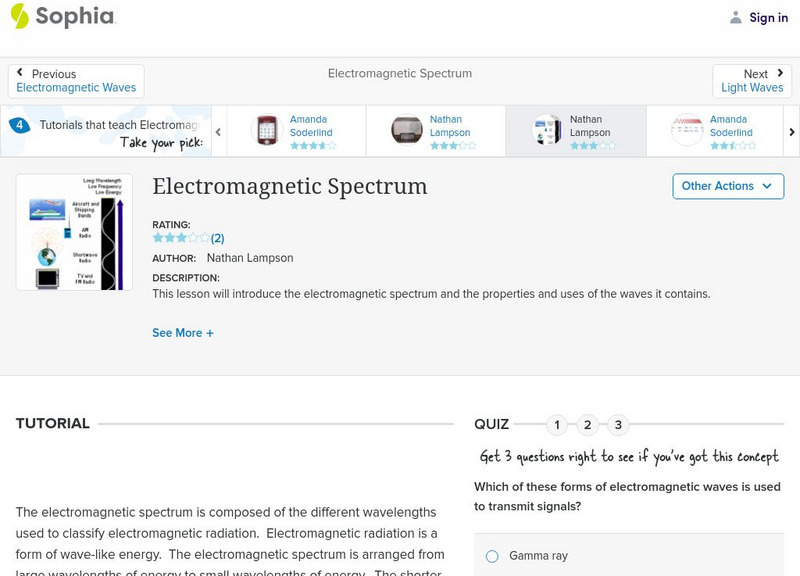The width and height of the screenshot is (800, 576).
Task: Select the Gamma ray radio option
Action: (x=492, y=556)
